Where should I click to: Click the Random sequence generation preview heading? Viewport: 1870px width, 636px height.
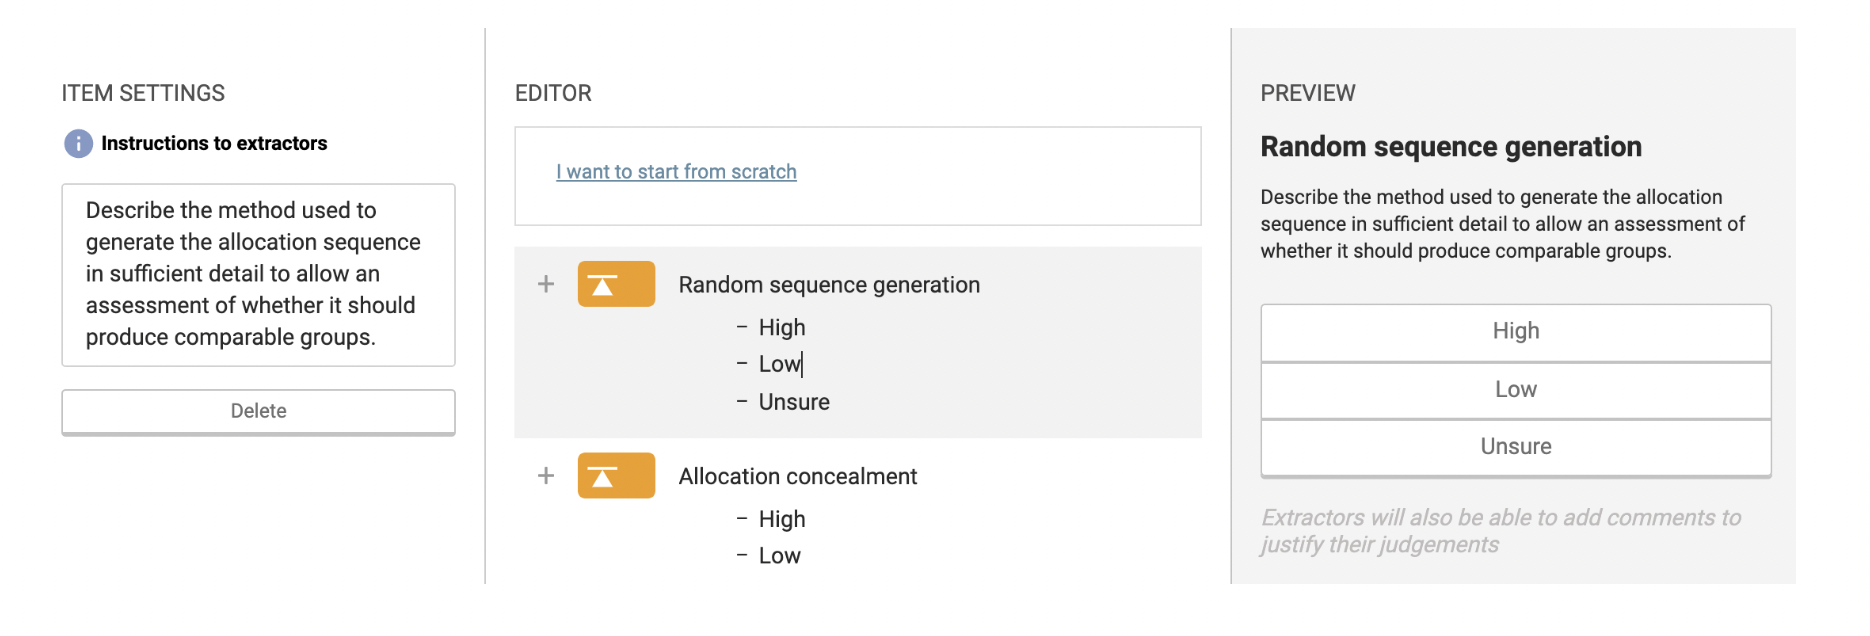click(1450, 147)
